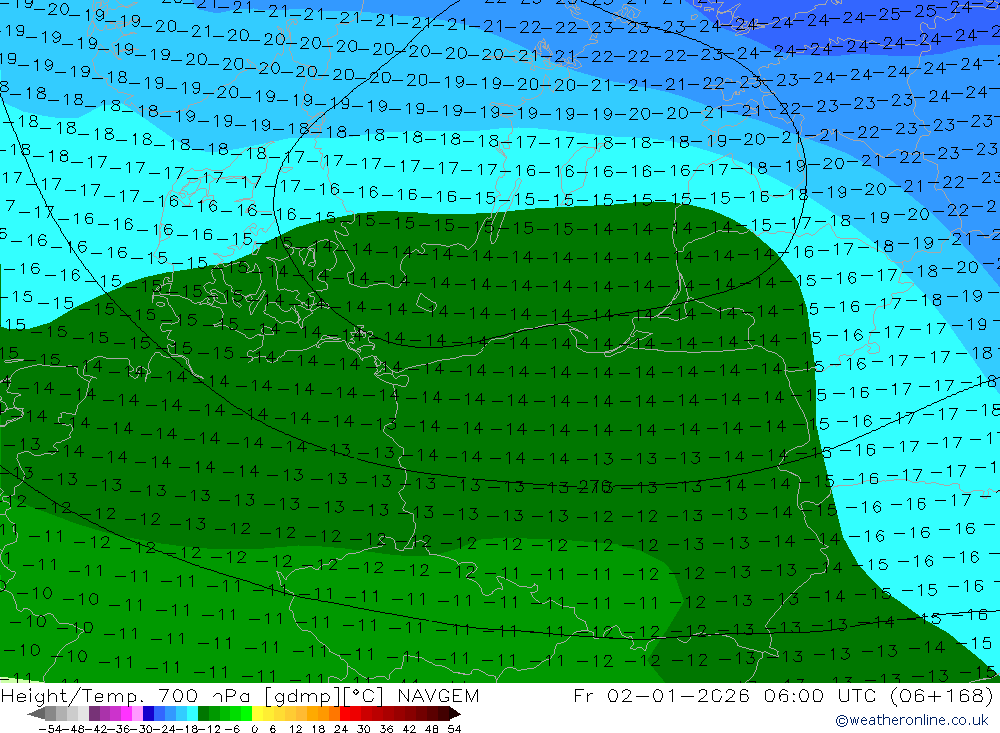Screen dimensions: 1000x733
Task: Pick the dark purple swatch above legend value -42
Action: (x=94, y=714)
